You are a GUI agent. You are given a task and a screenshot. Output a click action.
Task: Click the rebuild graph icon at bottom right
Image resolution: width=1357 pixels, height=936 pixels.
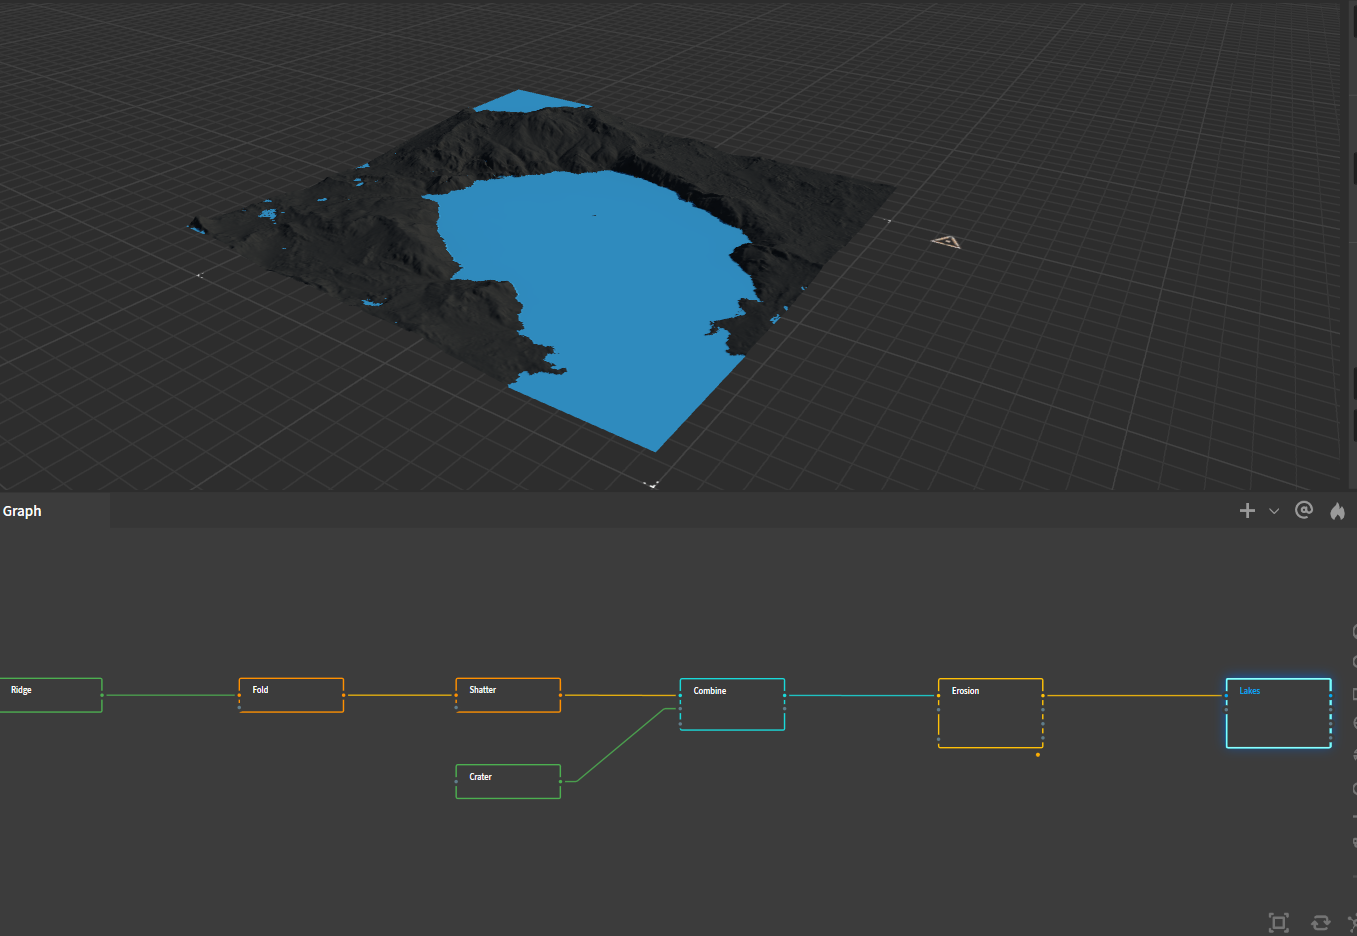pos(1320,922)
